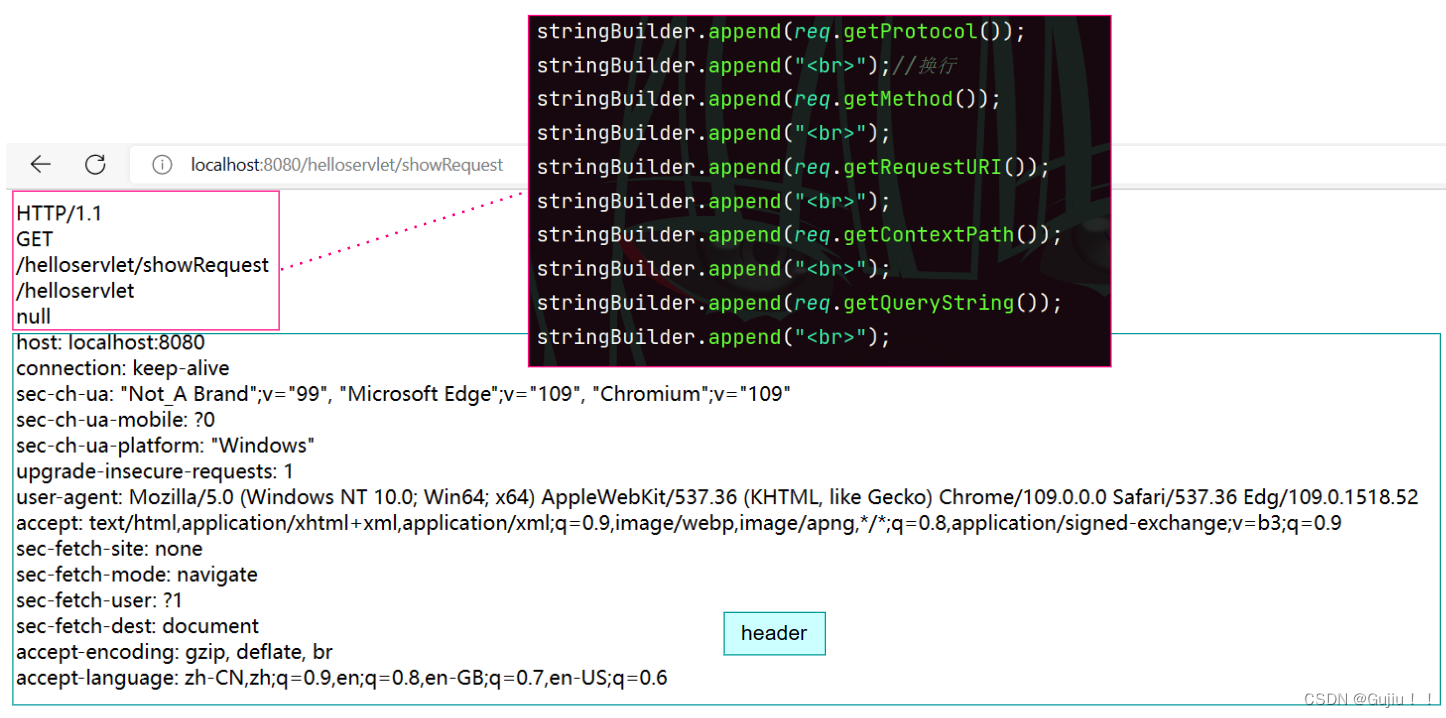Click the HTTP/1.1 protocol line

59,214
